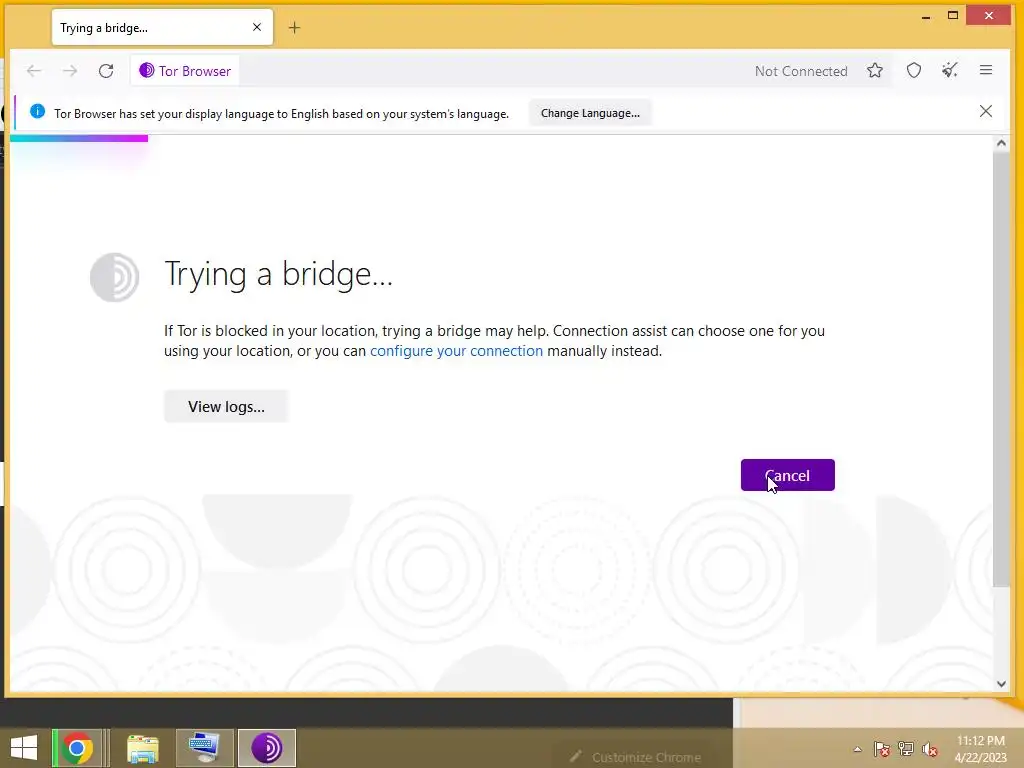
Task: Open a new tab with plus button
Action: (295, 27)
